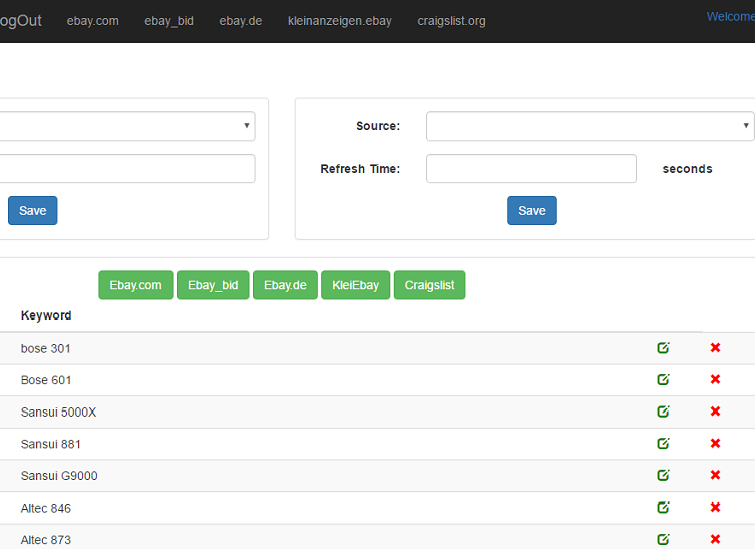Filter keywords by Ebay_bid green button

(213, 285)
